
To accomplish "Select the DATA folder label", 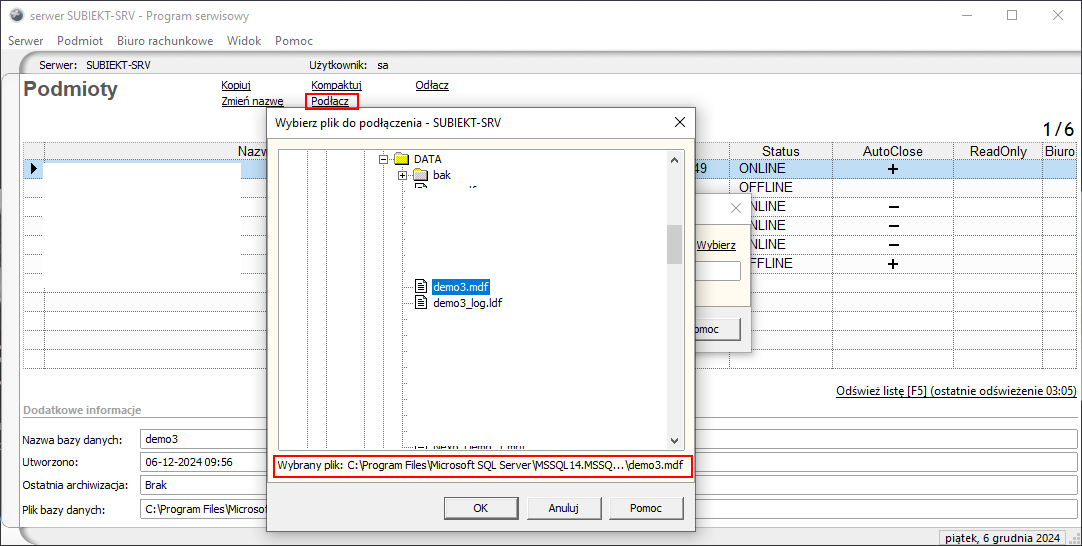I will (x=427, y=159).
